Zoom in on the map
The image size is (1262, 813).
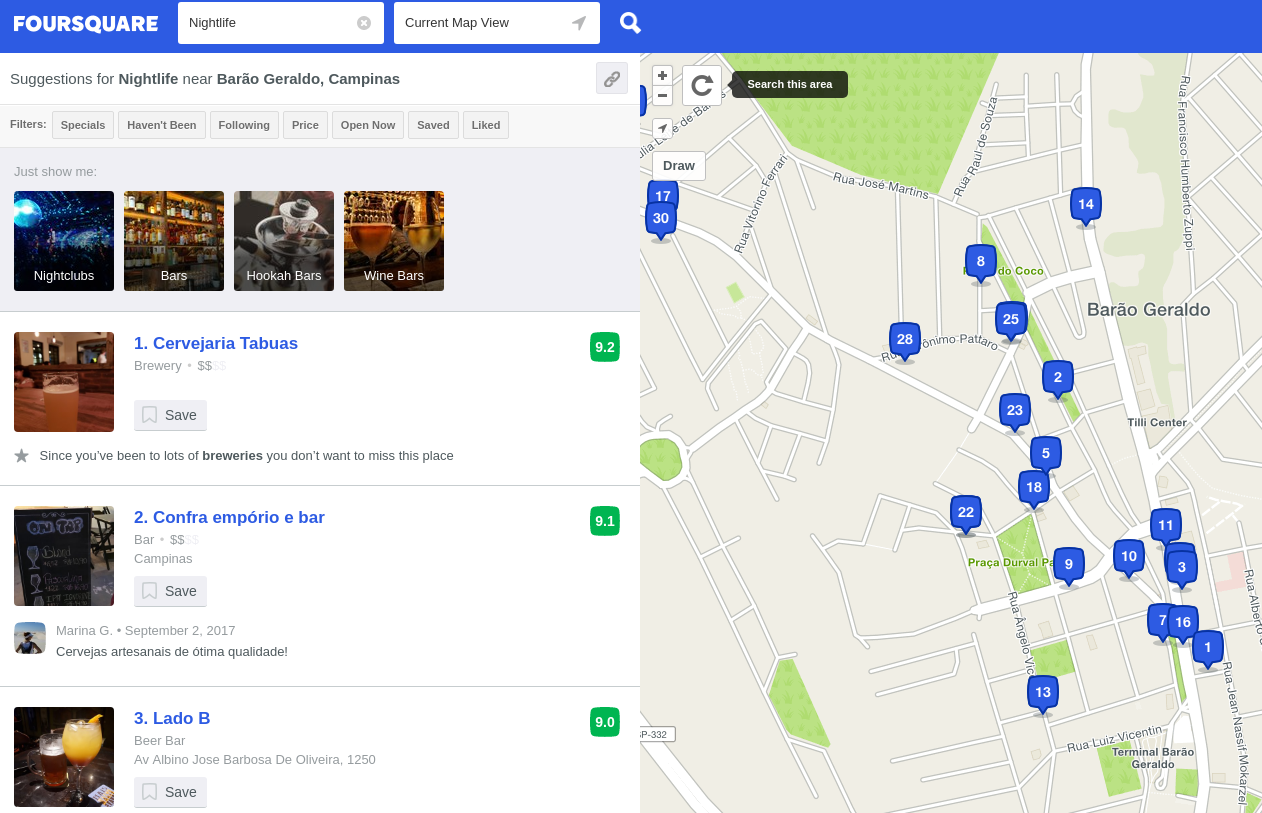pos(662,76)
